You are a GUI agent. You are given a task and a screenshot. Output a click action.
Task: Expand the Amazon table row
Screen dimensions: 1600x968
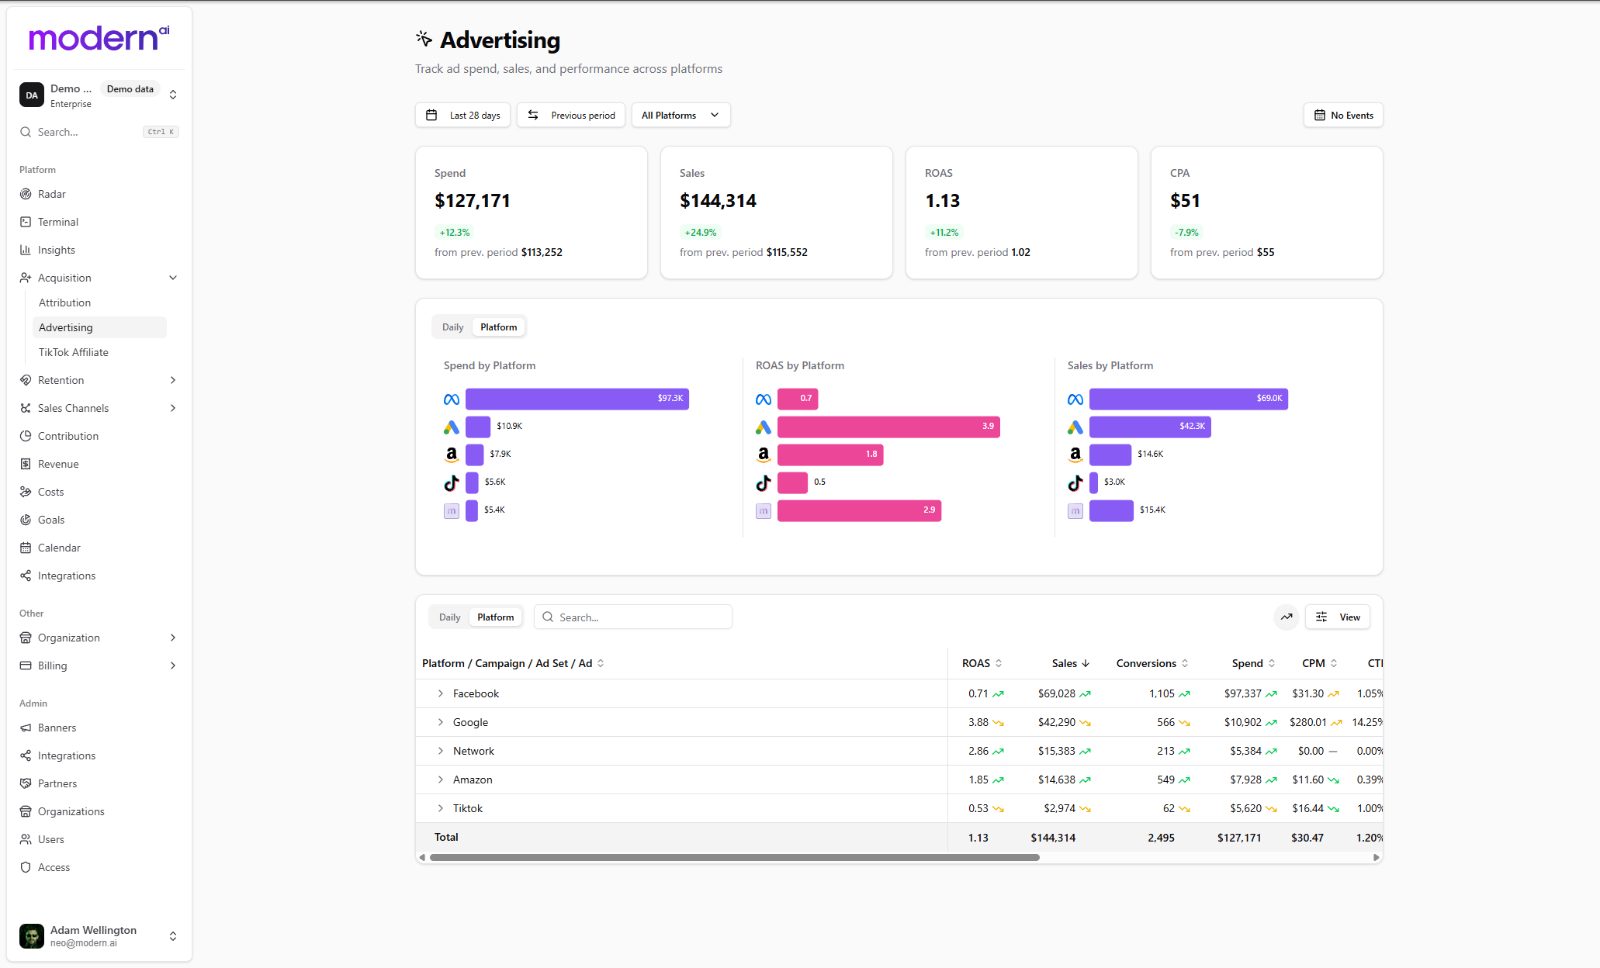(x=440, y=779)
